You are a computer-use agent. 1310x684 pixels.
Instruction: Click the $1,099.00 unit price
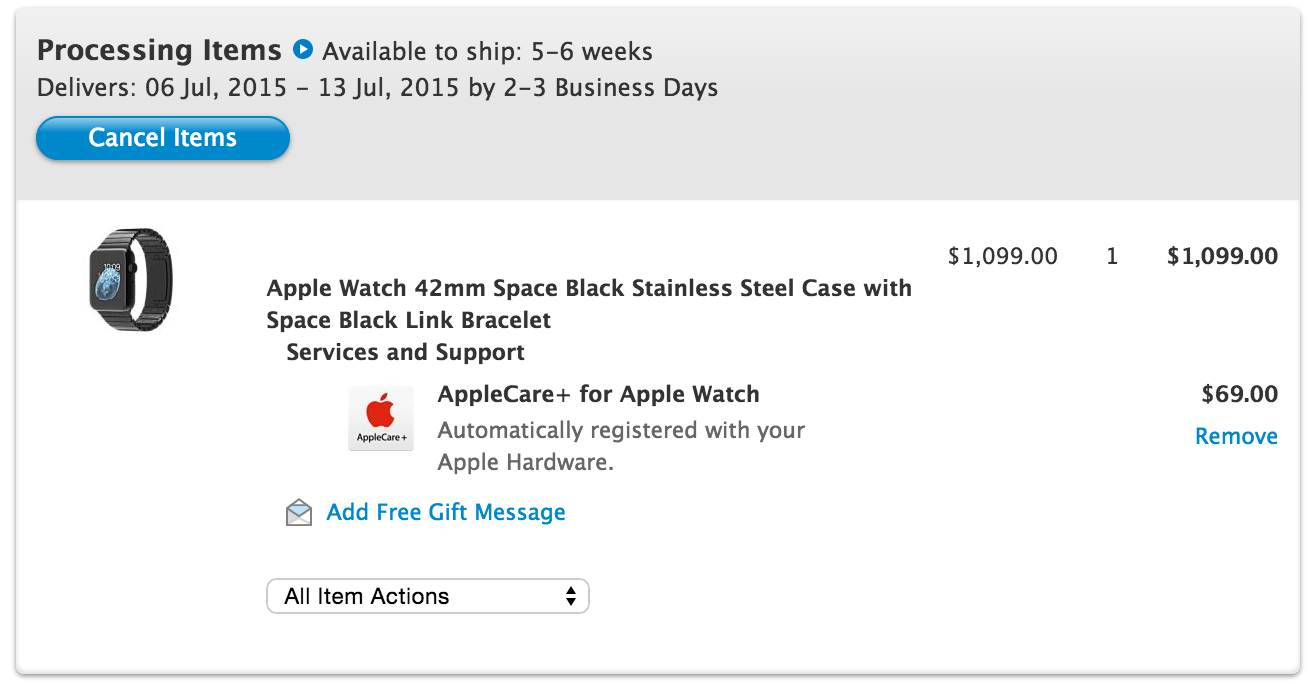[1002, 256]
